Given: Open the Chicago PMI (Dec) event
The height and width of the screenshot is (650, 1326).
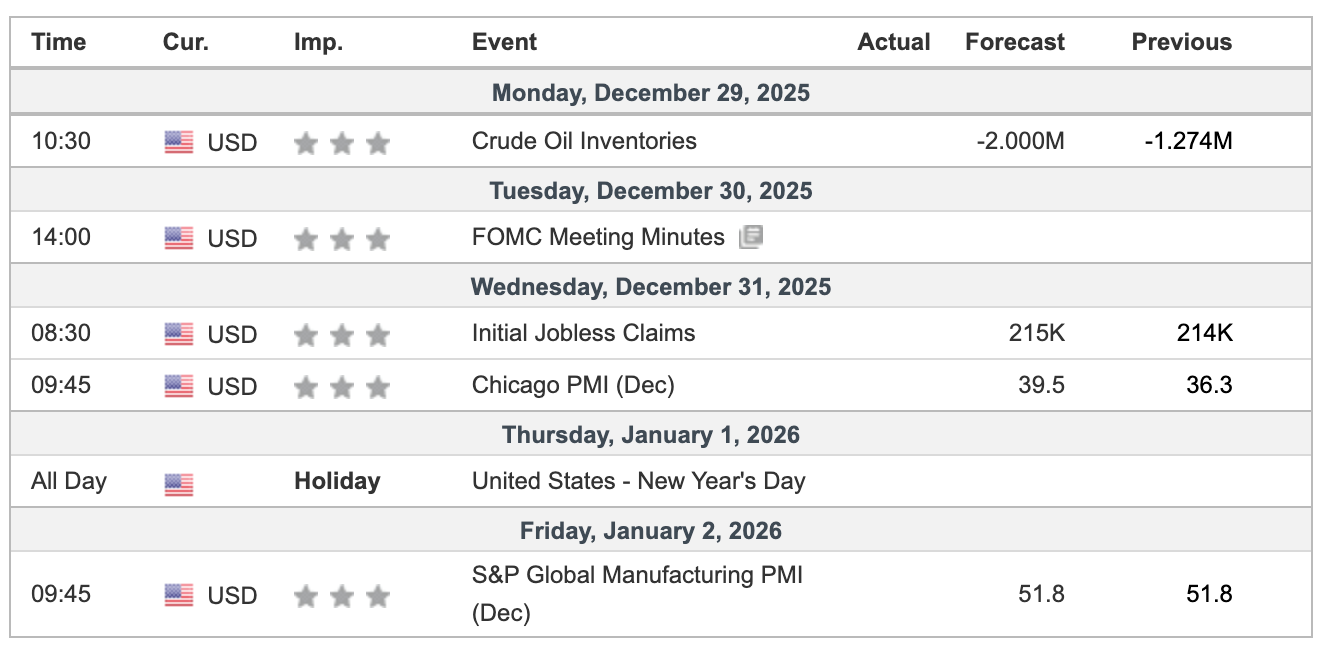Looking at the screenshot, I should pyautogui.click(x=573, y=385).
